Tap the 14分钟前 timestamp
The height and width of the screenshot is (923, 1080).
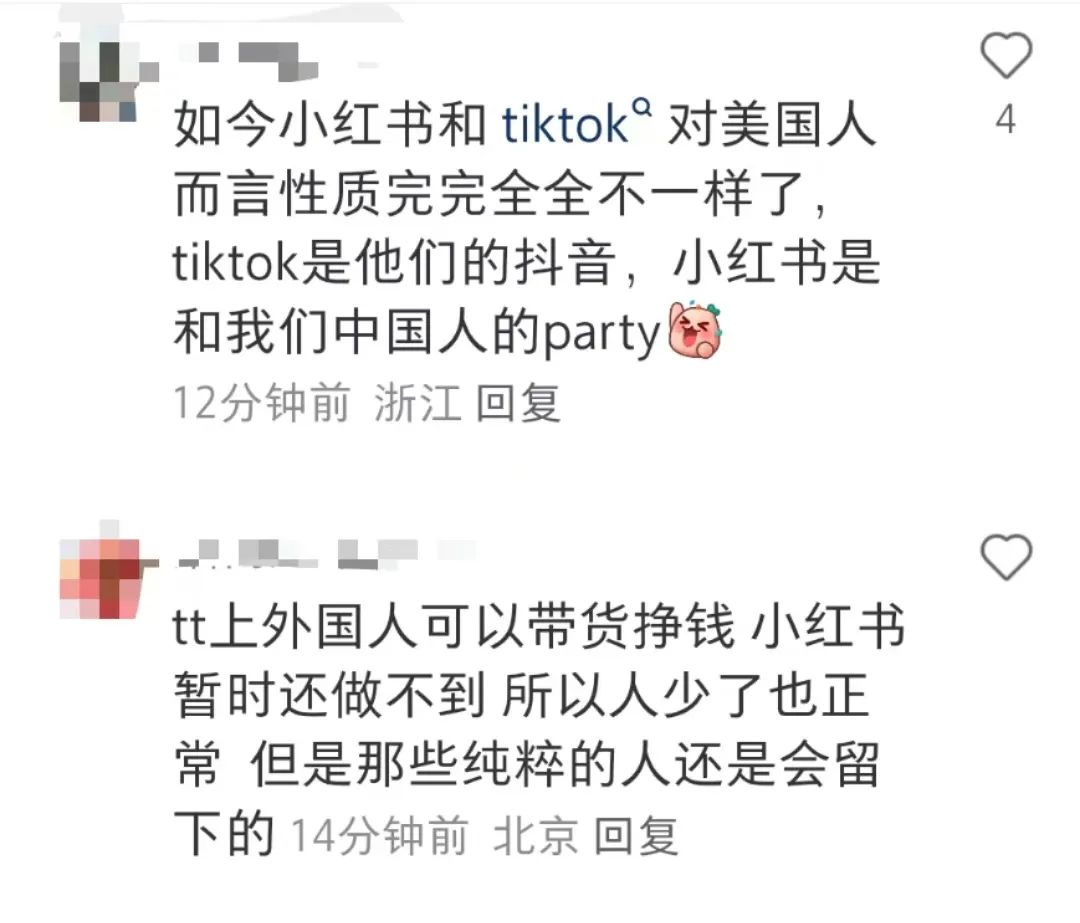coord(380,836)
